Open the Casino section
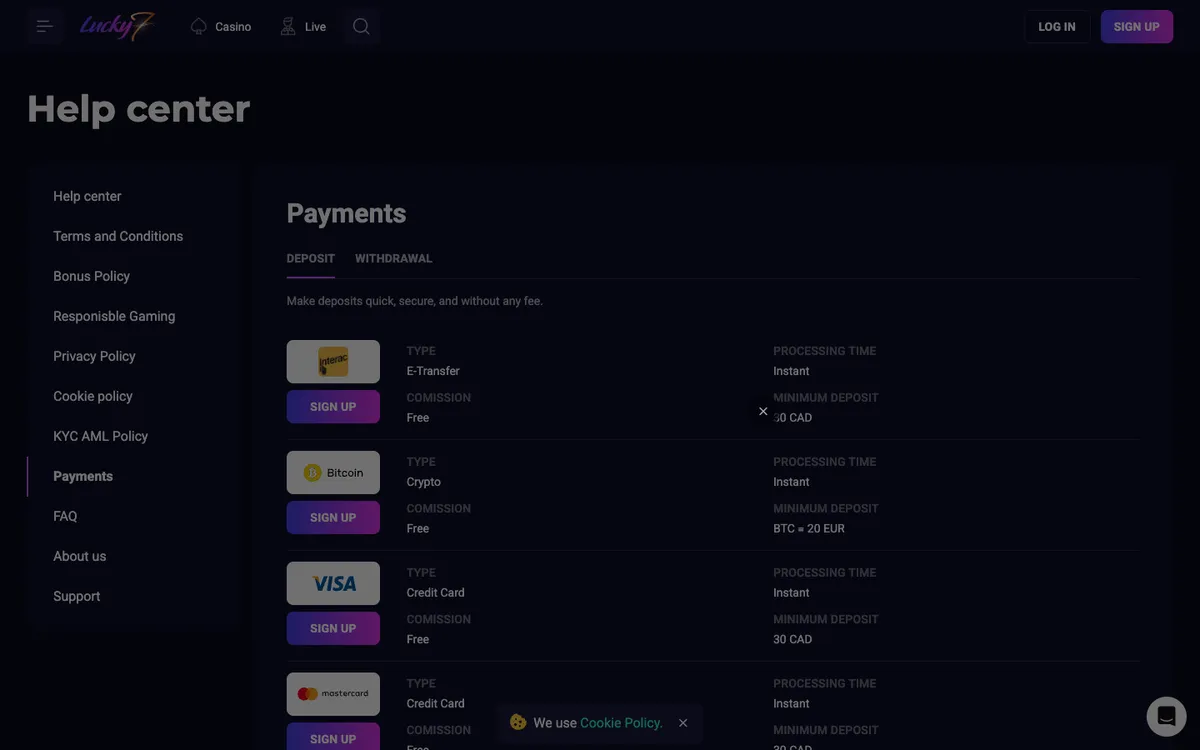This screenshot has height=750, width=1200. (x=220, y=27)
